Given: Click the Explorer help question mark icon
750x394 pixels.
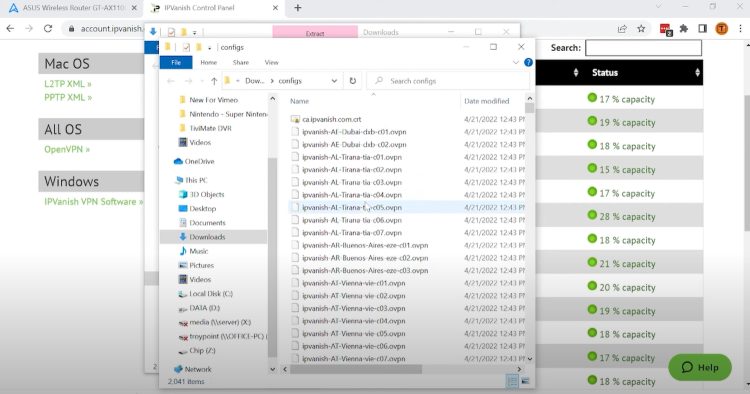Looking at the screenshot, I should tap(528, 62).
